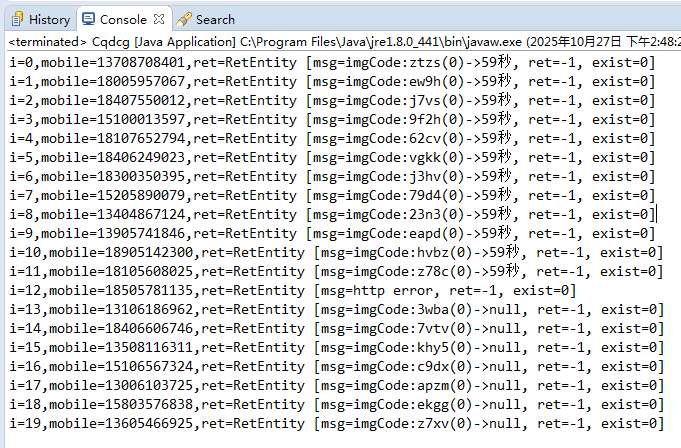The height and width of the screenshot is (448, 681).
Task: Click the Search flashlight icon
Action: [x=184, y=19]
